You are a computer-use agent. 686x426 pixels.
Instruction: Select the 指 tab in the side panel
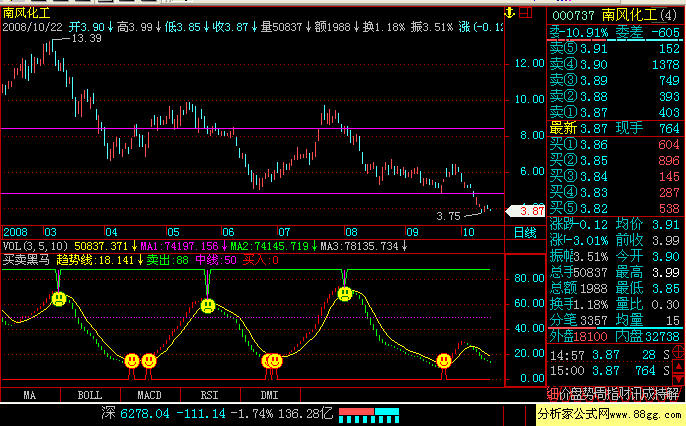(x=613, y=394)
